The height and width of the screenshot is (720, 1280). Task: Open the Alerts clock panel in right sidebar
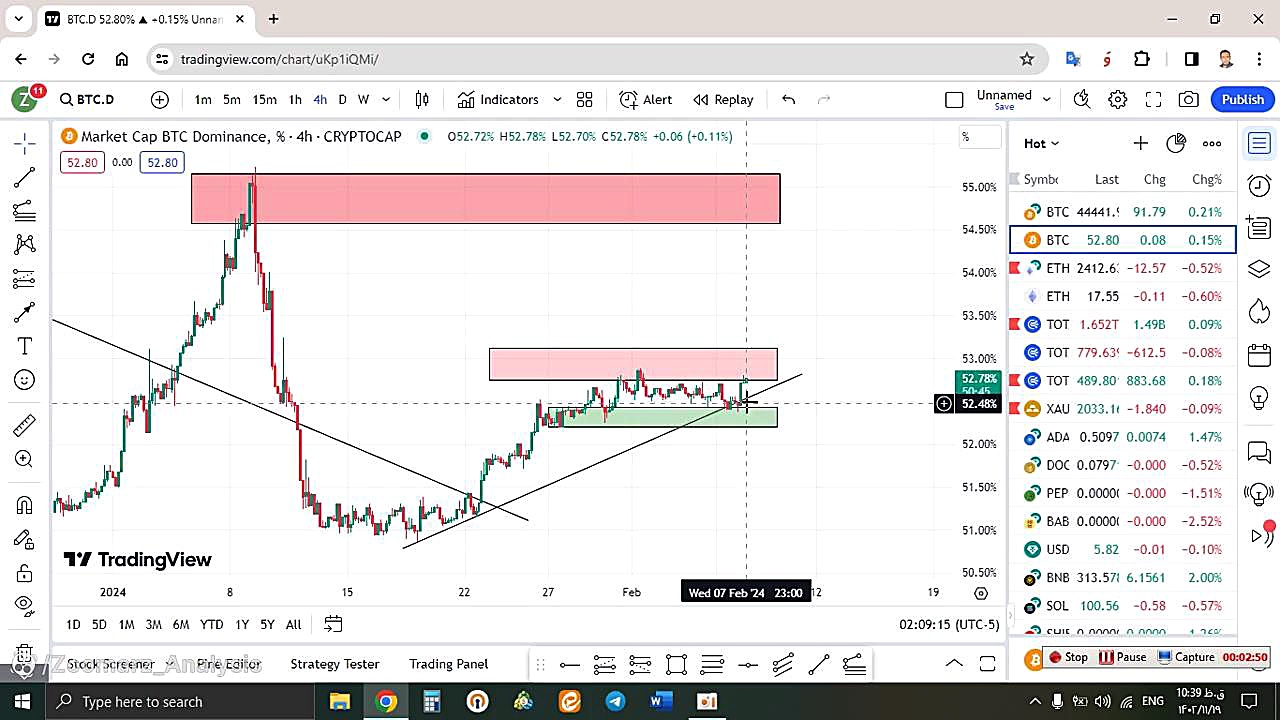[x=1259, y=186]
